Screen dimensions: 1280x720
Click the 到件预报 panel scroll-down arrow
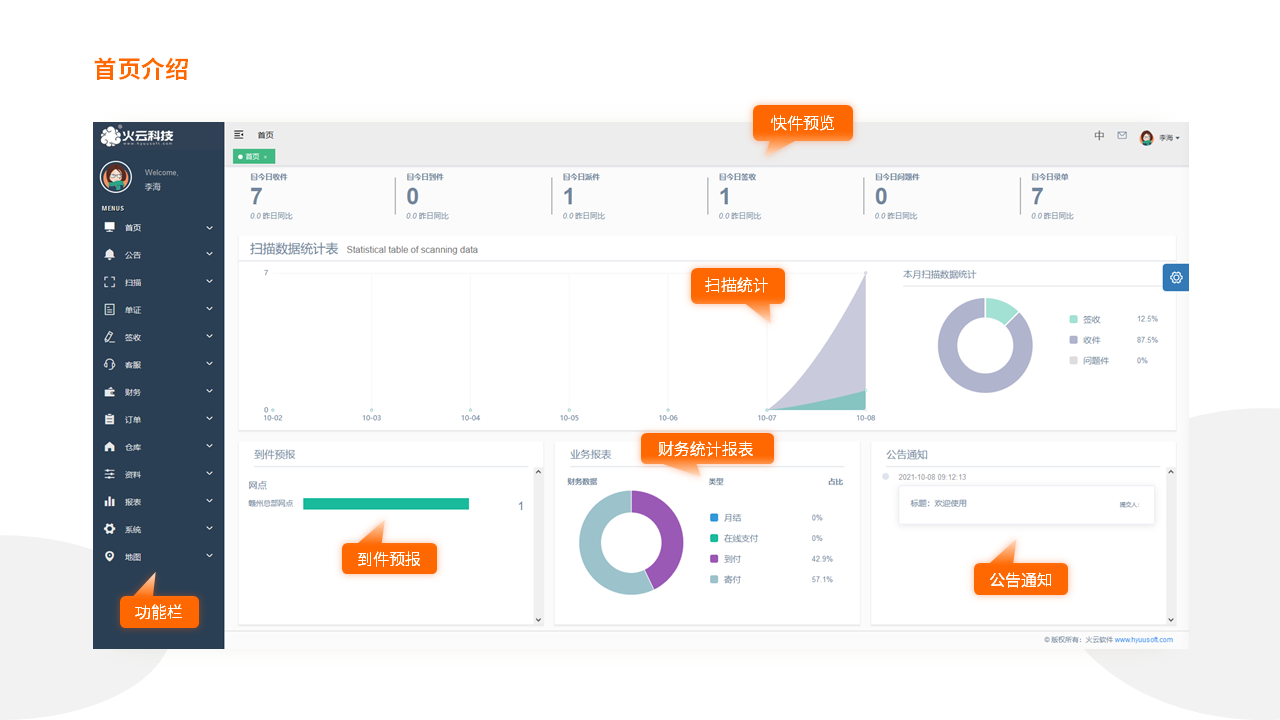pos(538,620)
